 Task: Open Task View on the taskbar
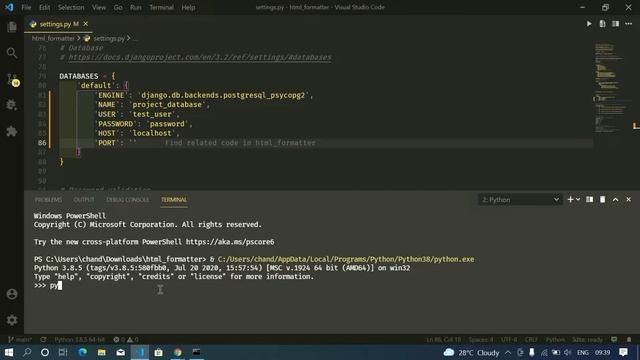(x=63, y=352)
